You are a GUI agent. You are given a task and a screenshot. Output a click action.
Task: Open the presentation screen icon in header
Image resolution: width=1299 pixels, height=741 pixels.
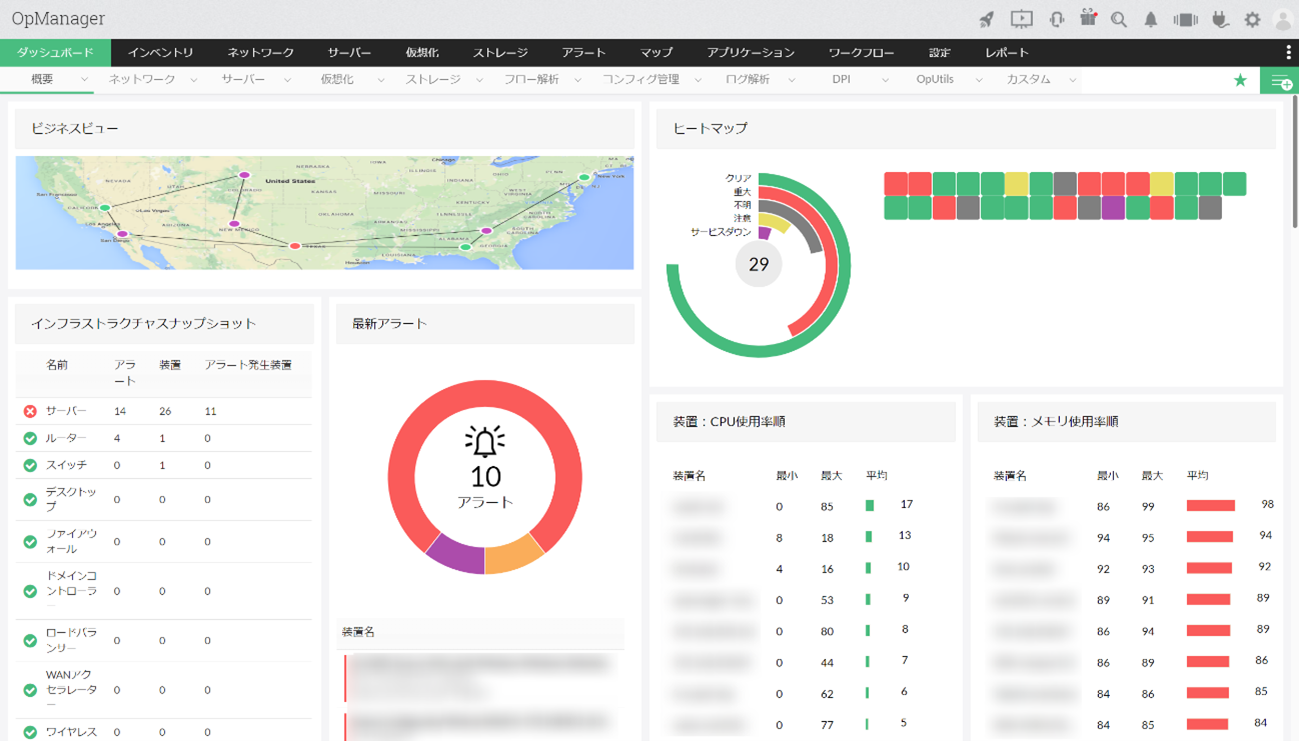tap(1021, 19)
